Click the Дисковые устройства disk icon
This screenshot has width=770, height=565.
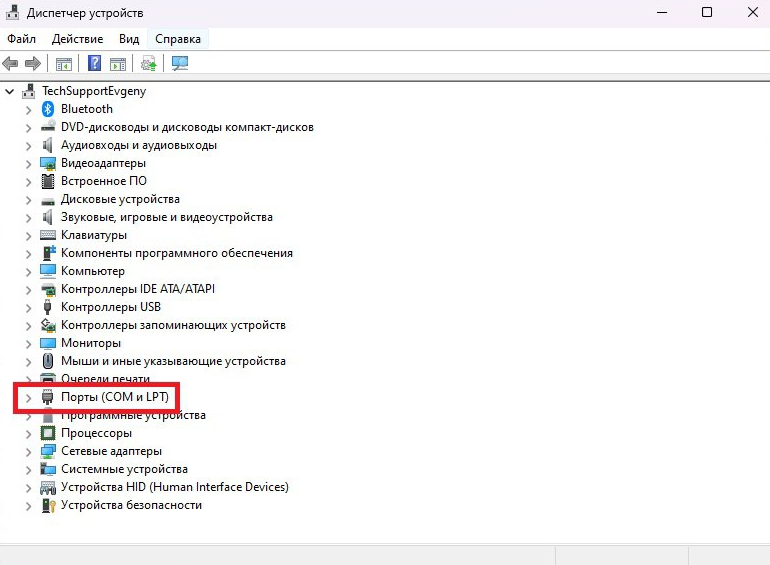tap(48, 200)
